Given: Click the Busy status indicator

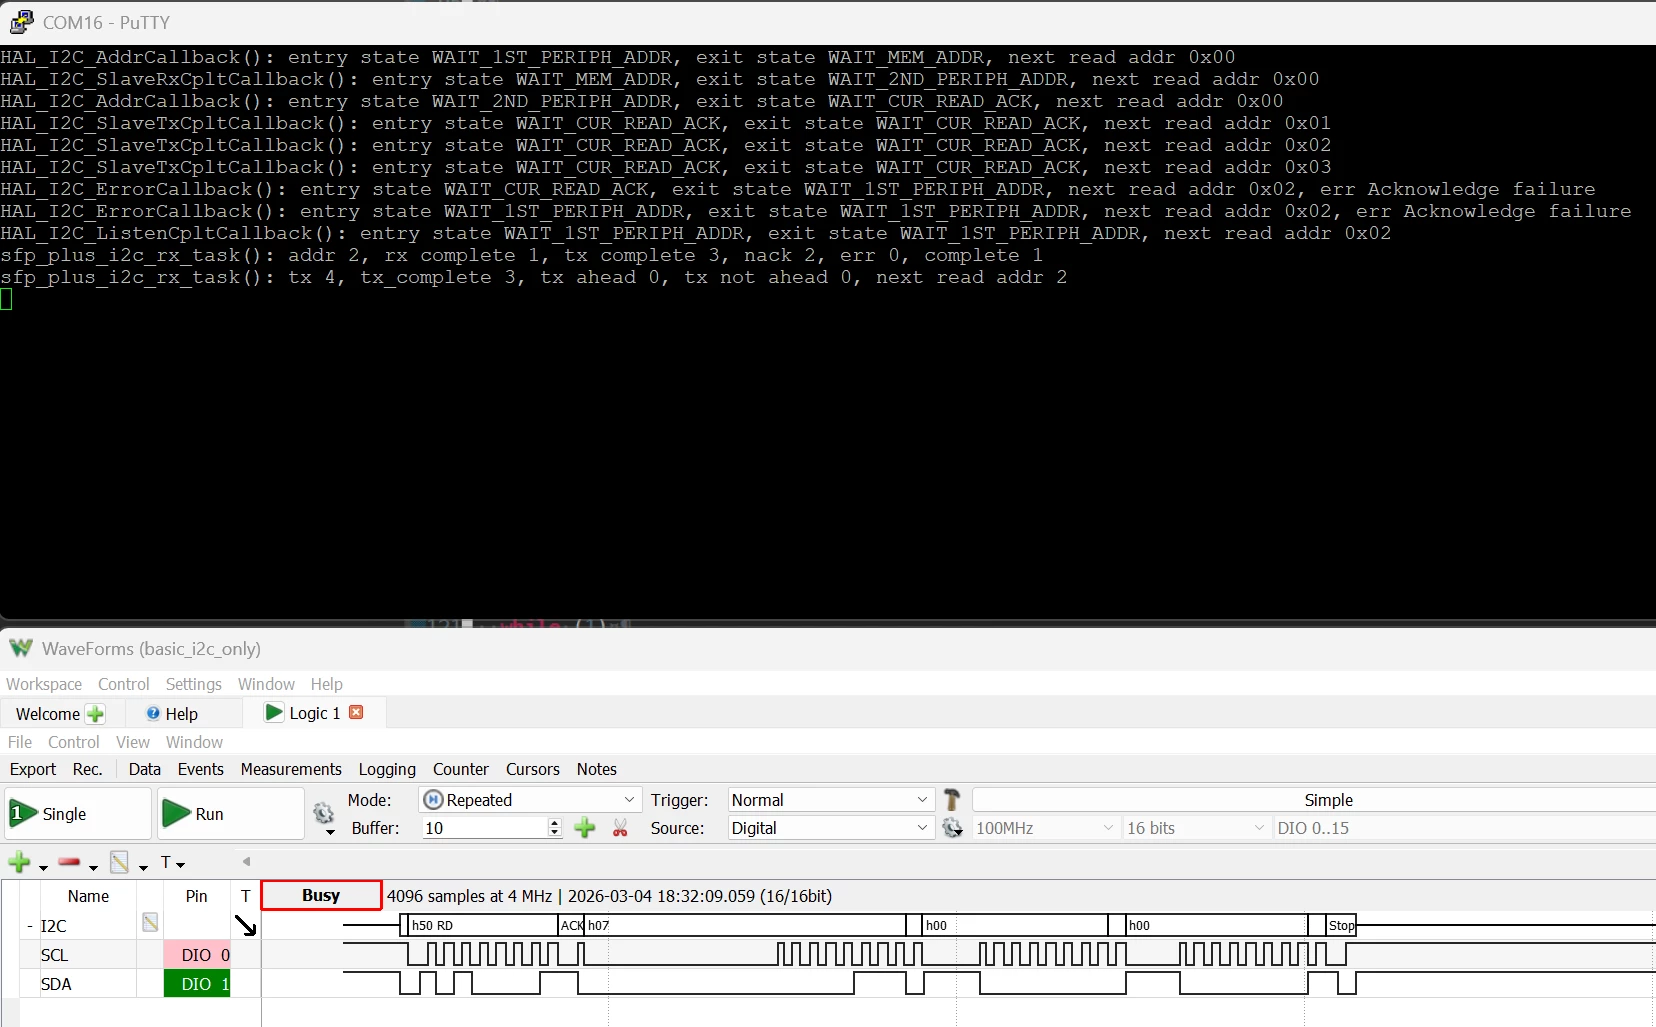Looking at the screenshot, I should [x=321, y=895].
